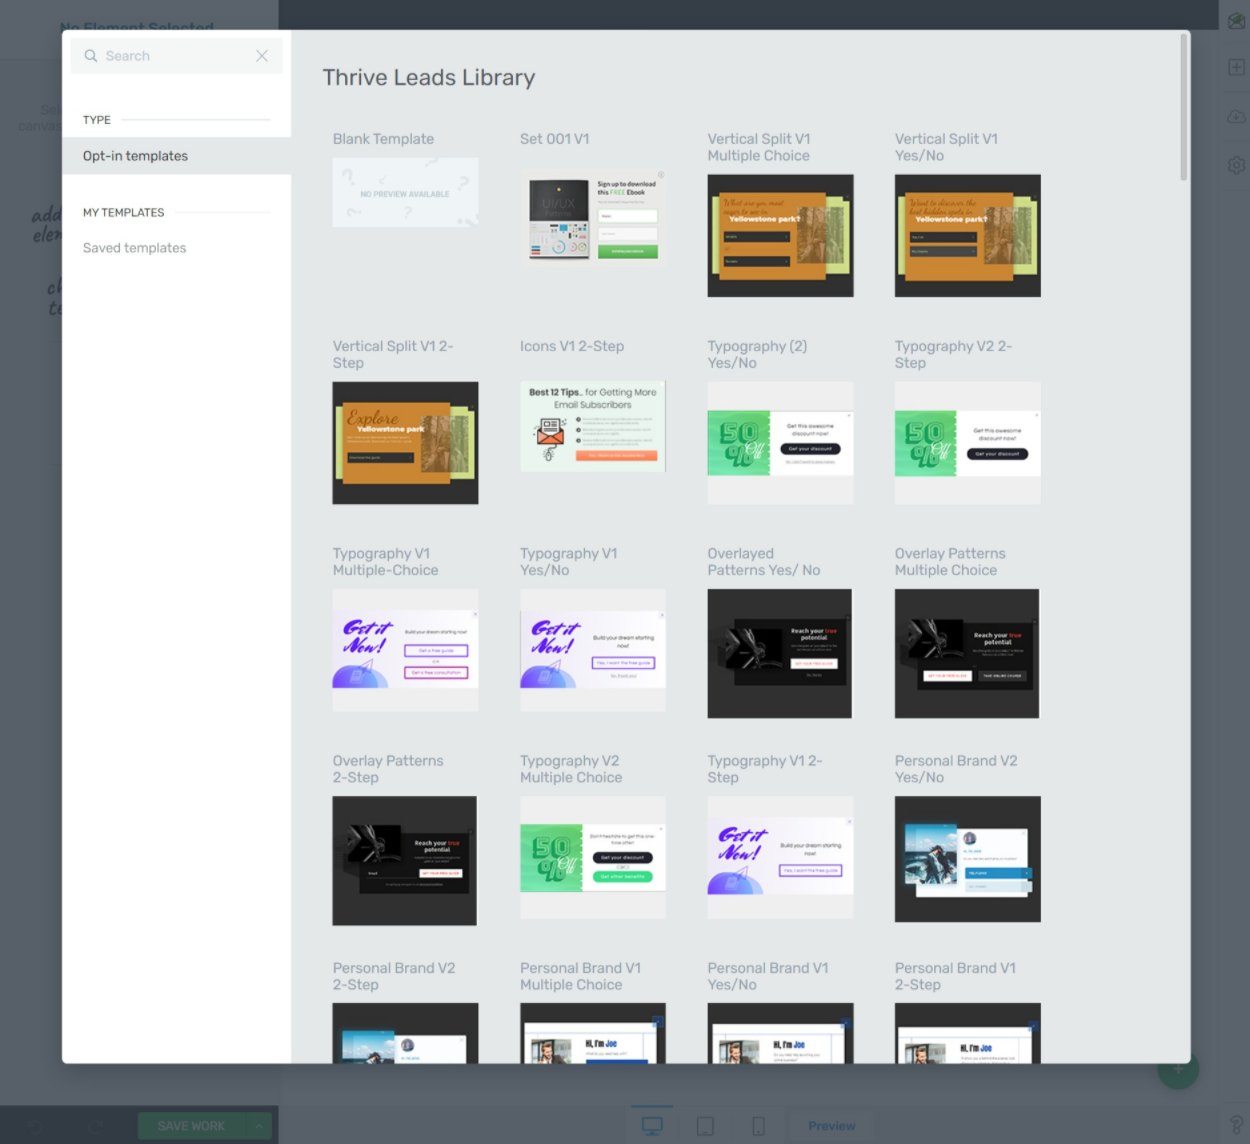Choose Typography V1 Multiple-Choice template
The height and width of the screenshot is (1144, 1250).
405,650
